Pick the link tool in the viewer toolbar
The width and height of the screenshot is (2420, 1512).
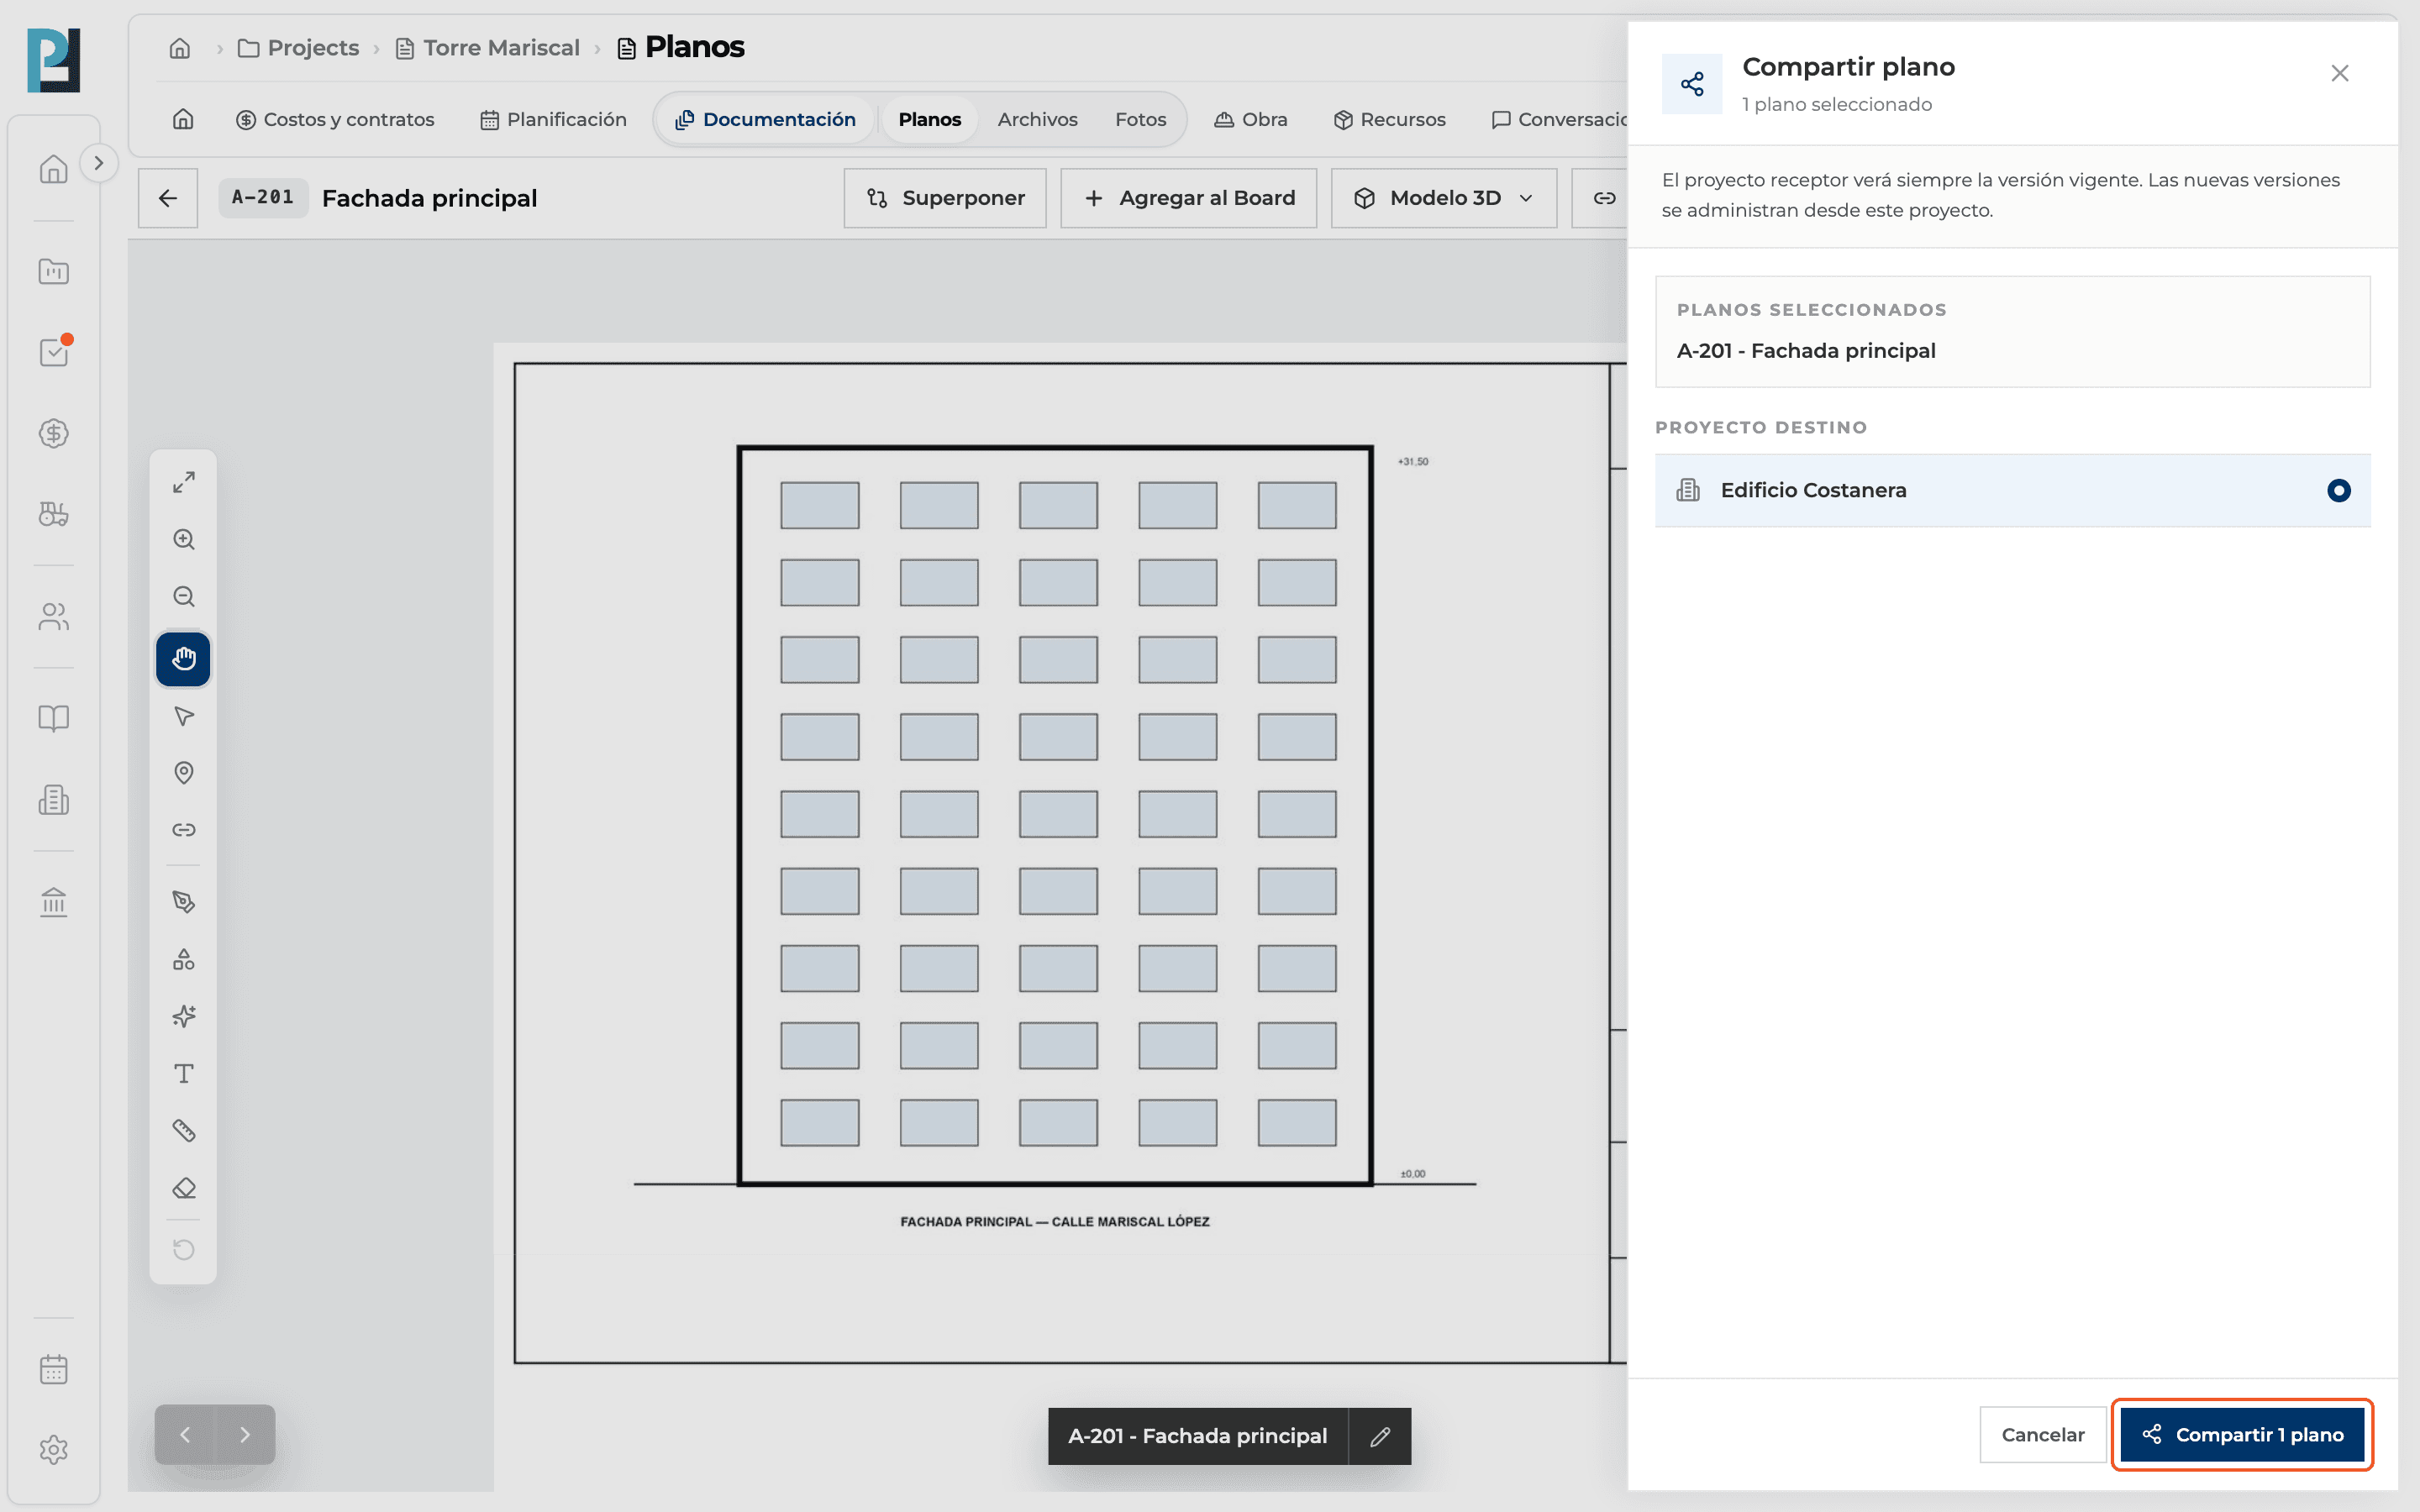[183, 830]
